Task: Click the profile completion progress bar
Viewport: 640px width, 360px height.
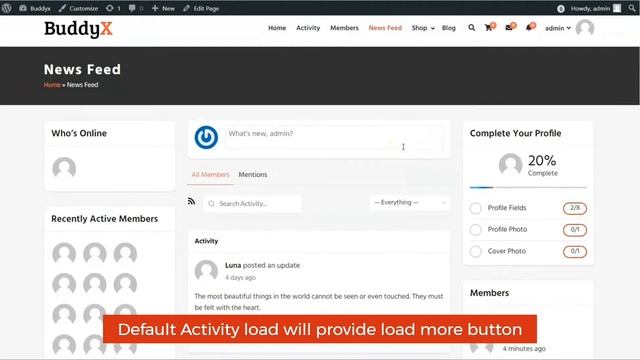Action: (528, 187)
